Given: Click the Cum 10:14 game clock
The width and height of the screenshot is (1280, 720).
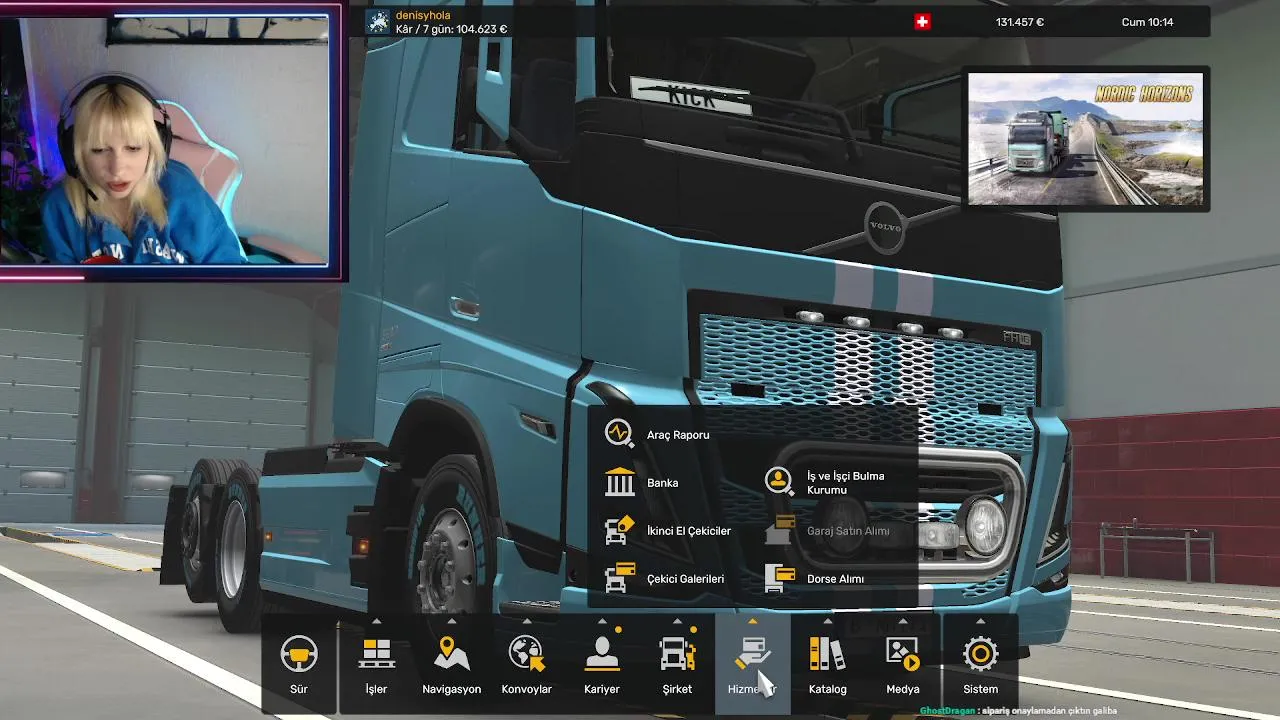Looking at the screenshot, I should click(x=1147, y=22).
